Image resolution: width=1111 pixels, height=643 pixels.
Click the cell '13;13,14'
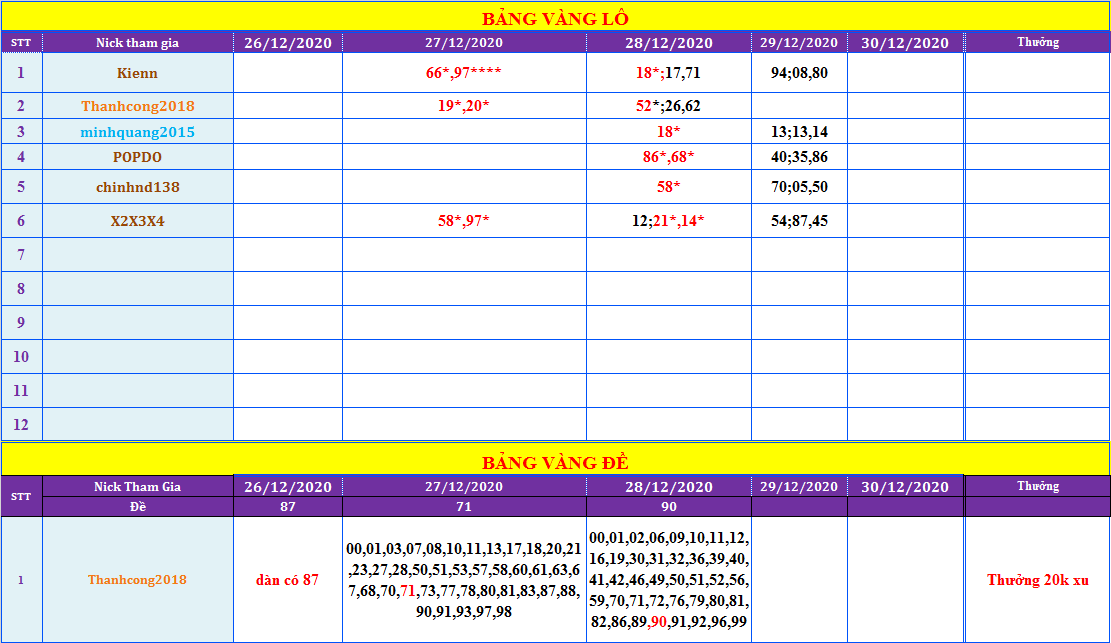coord(799,131)
